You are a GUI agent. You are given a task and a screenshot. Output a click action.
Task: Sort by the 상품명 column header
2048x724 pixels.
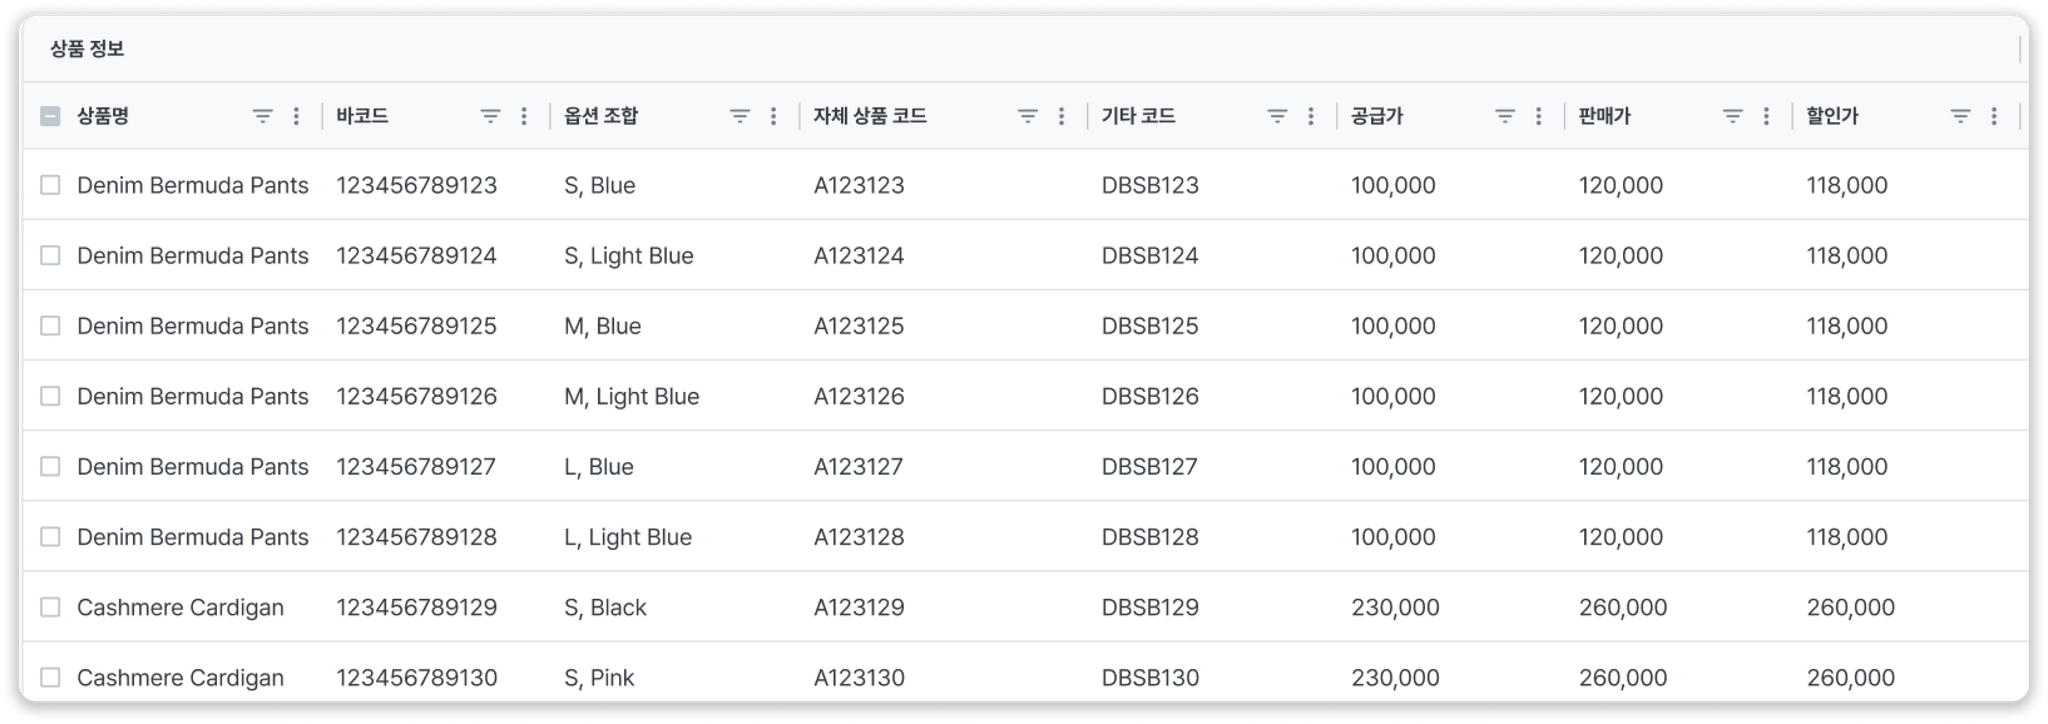pyautogui.click(x=103, y=116)
